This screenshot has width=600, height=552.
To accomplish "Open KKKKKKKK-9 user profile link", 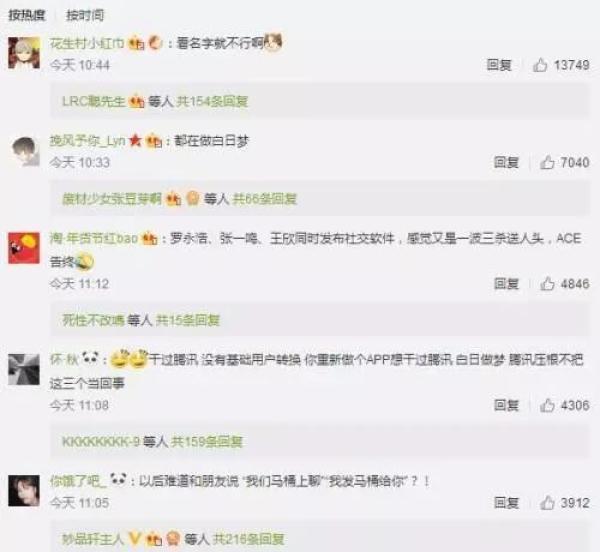I will (101, 442).
